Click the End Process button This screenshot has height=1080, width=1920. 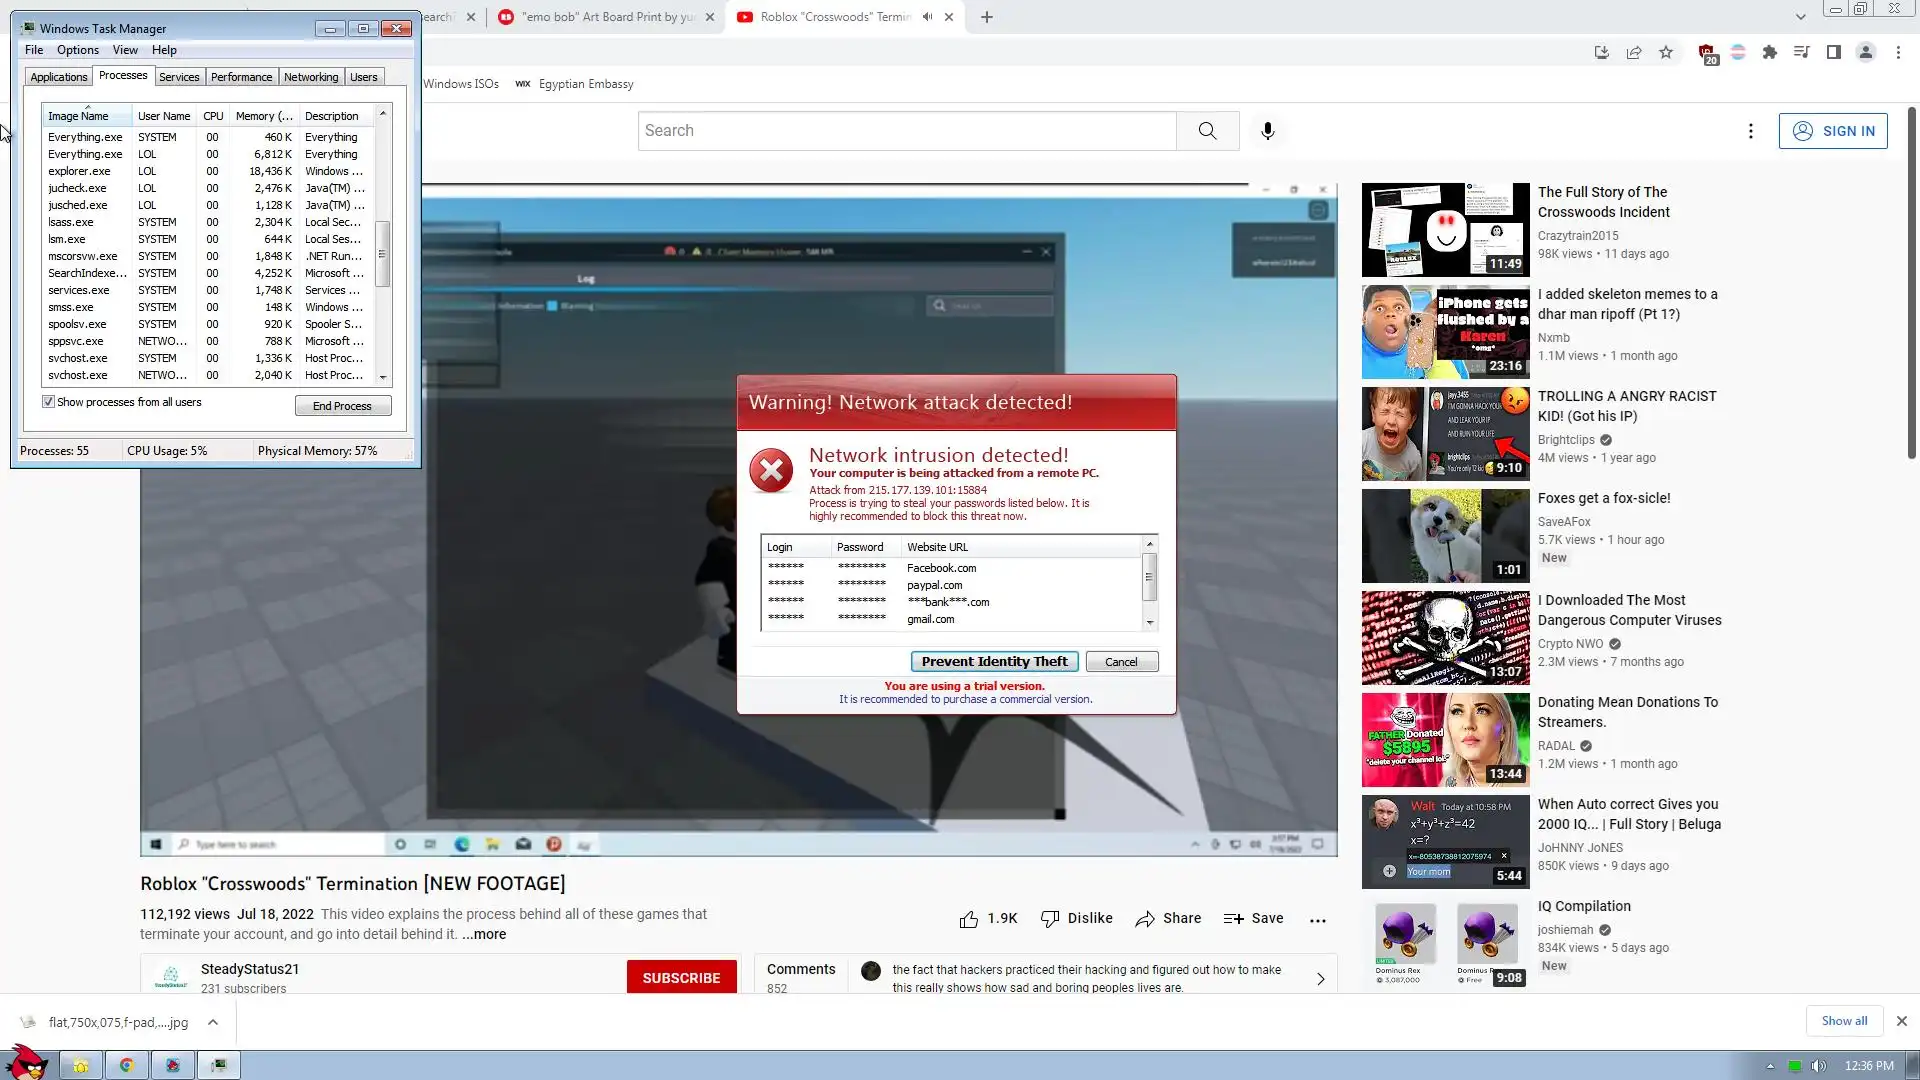342,406
